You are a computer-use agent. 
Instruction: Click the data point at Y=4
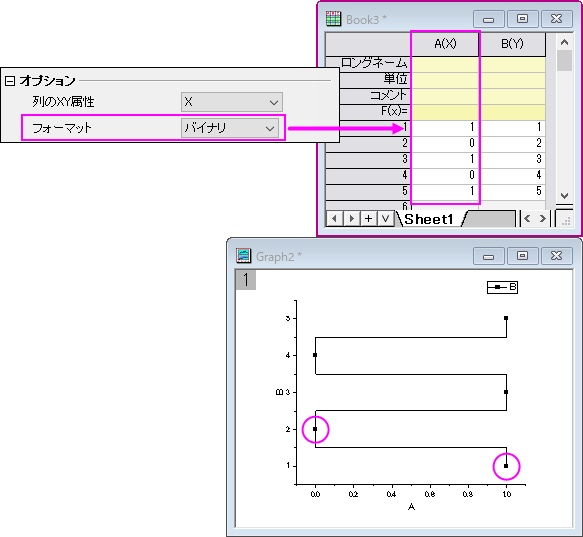pyautogui.click(x=315, y=355)
